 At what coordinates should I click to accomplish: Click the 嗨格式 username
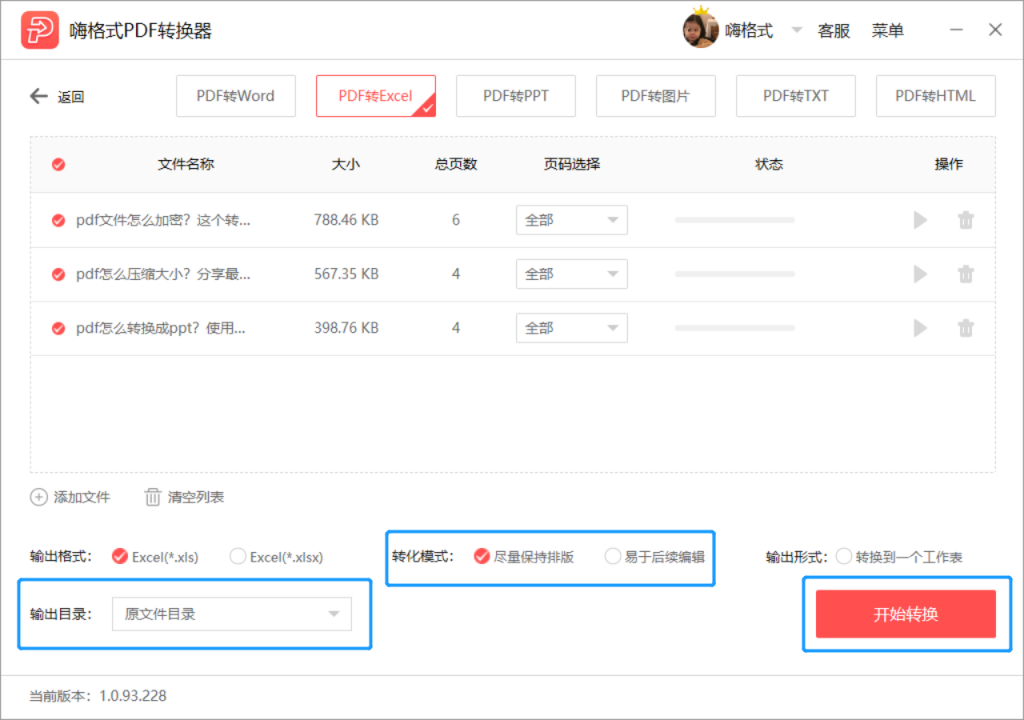click(x=748, y=31)
